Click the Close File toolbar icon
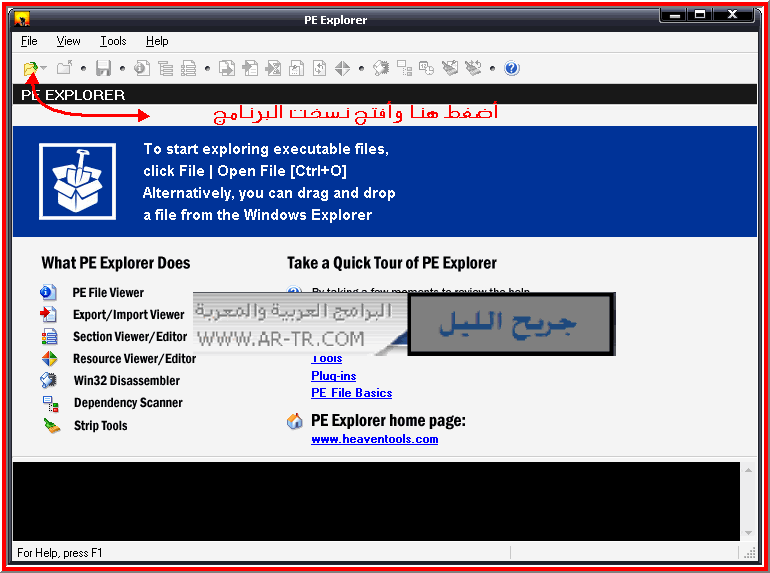 tap(64, 68)
